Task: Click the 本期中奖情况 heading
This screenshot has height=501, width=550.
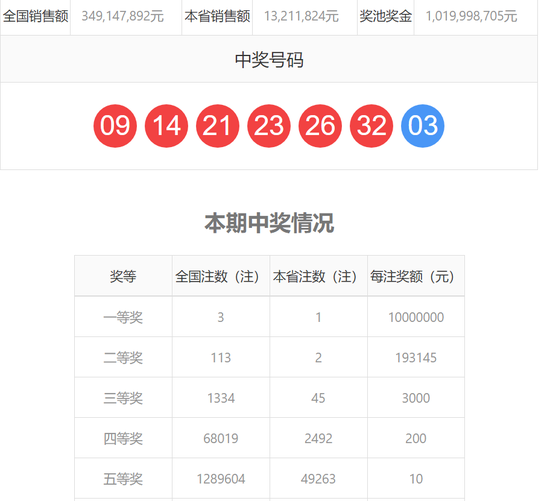Action: (269, 223)
